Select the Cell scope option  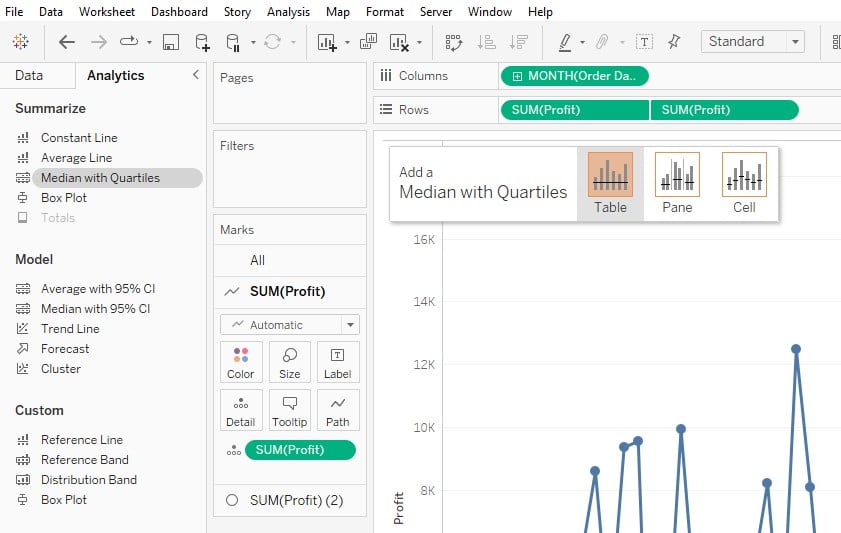744,183
